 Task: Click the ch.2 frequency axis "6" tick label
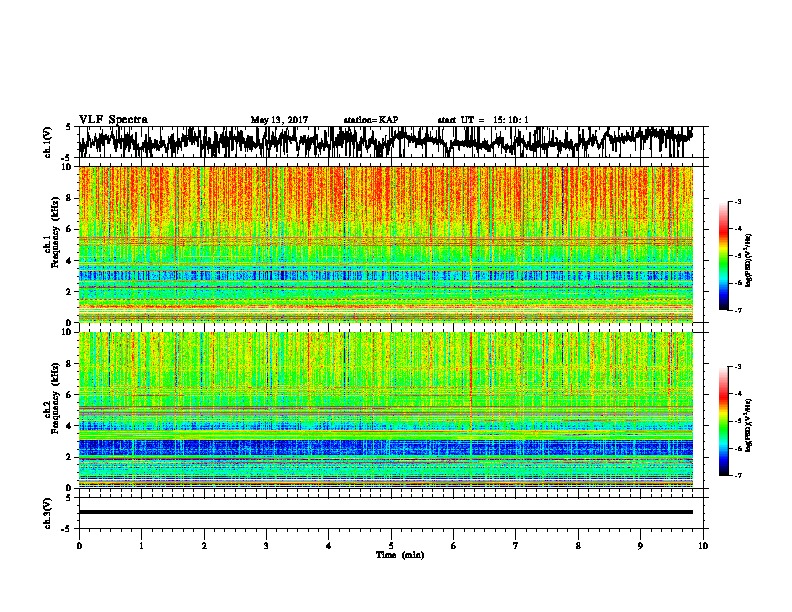pos(70,394)
